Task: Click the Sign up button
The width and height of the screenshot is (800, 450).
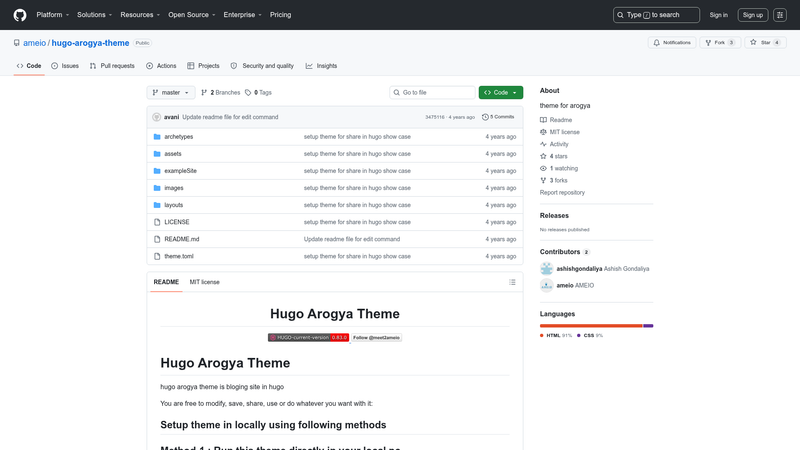Action: tap(753, 15)
